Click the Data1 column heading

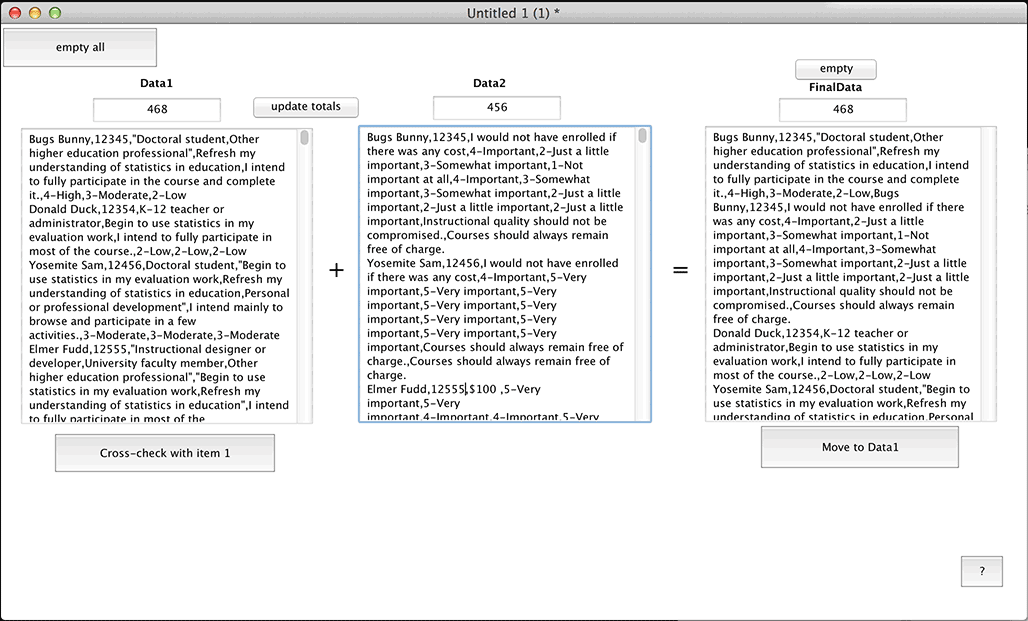click(x=156, y=84)
